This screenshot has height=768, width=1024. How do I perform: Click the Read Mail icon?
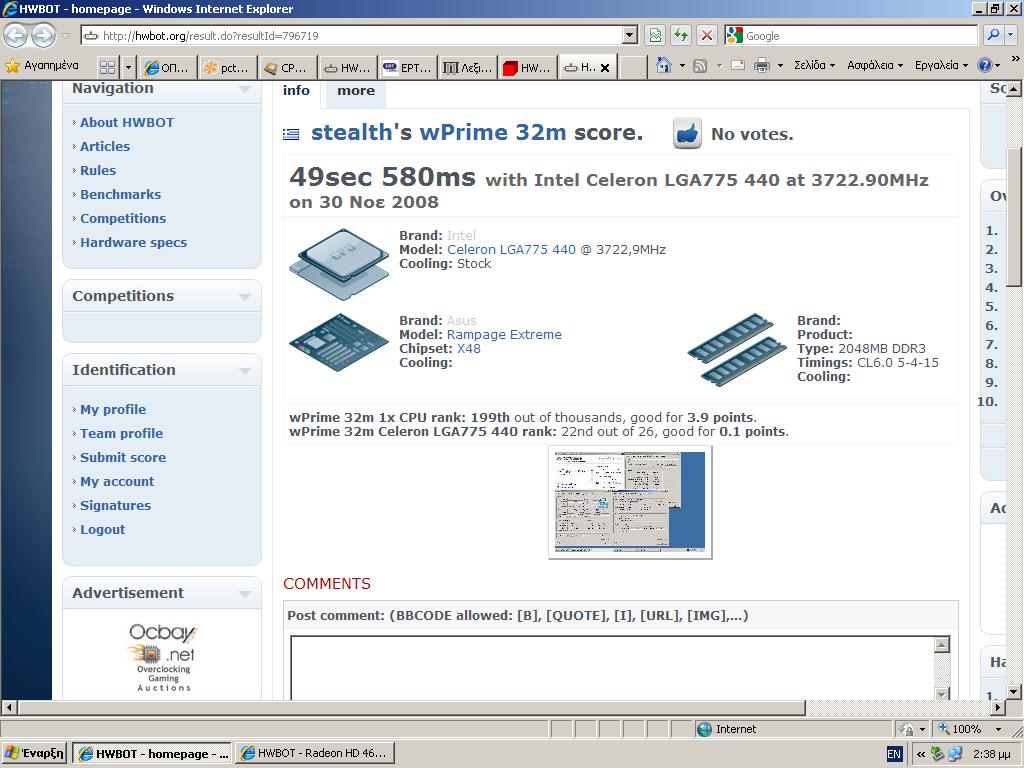(x=738, y=65)
